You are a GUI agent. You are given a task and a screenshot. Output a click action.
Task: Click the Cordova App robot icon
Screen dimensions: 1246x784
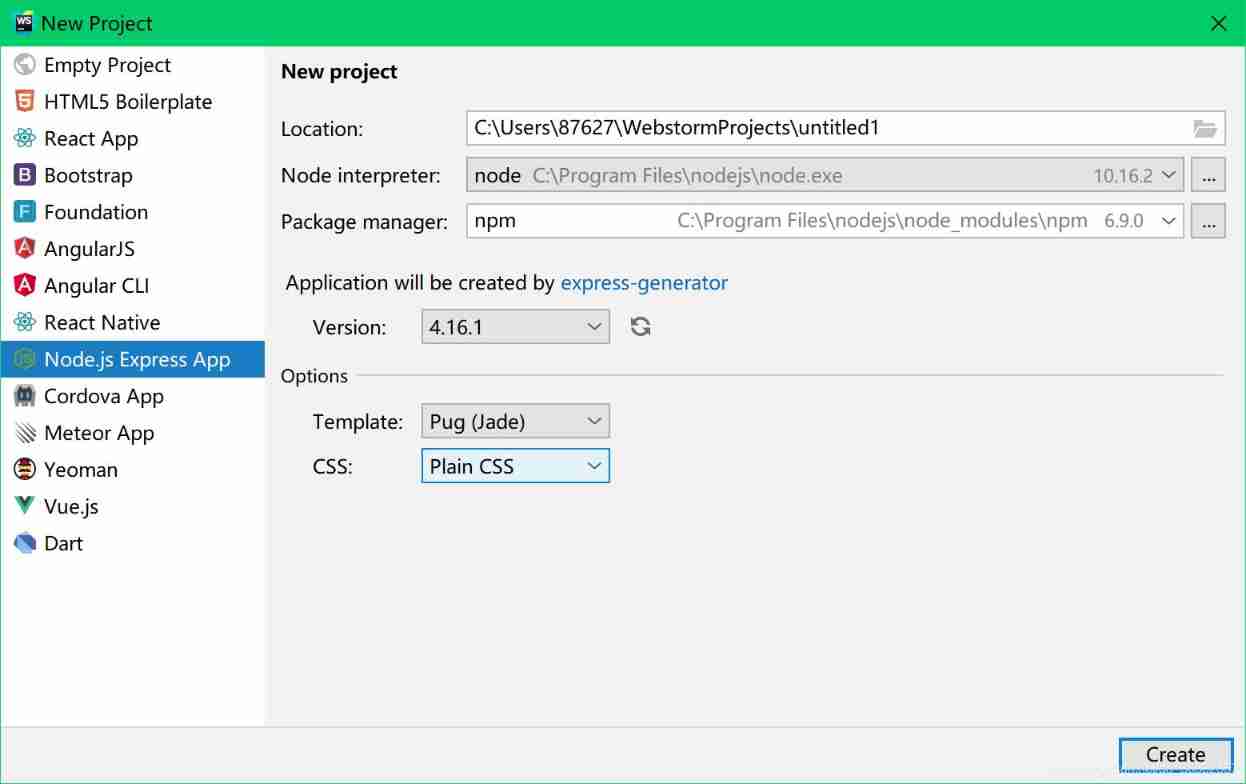(x=25, y=396)
